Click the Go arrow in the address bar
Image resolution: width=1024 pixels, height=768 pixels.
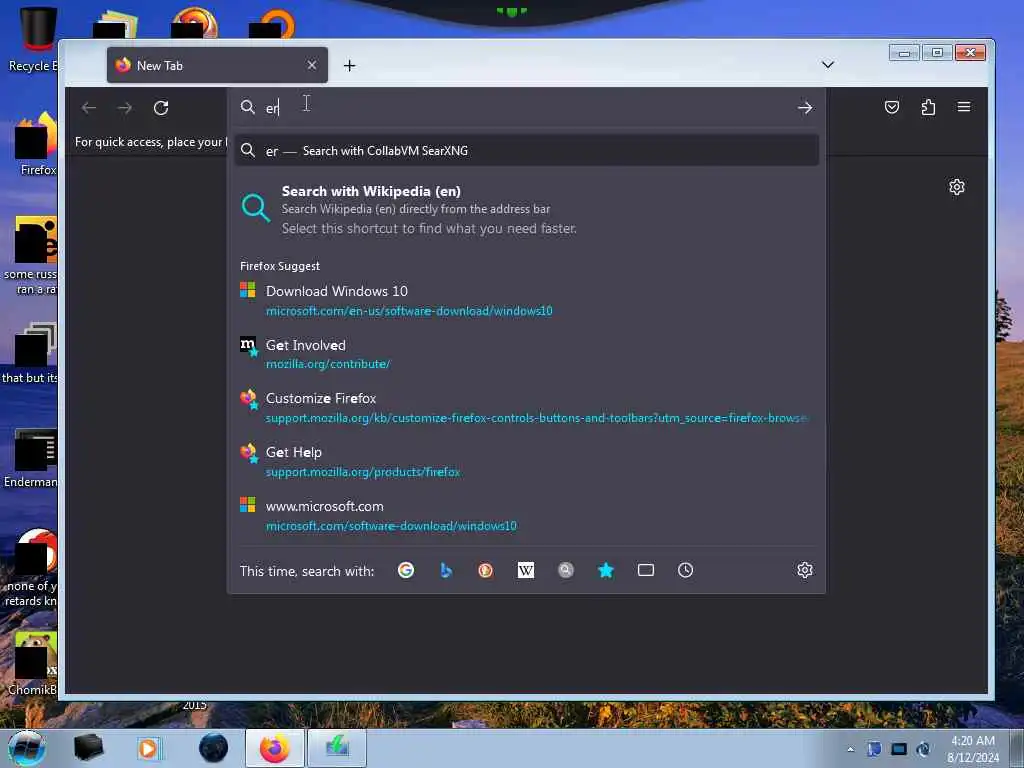tap(805, 108)
